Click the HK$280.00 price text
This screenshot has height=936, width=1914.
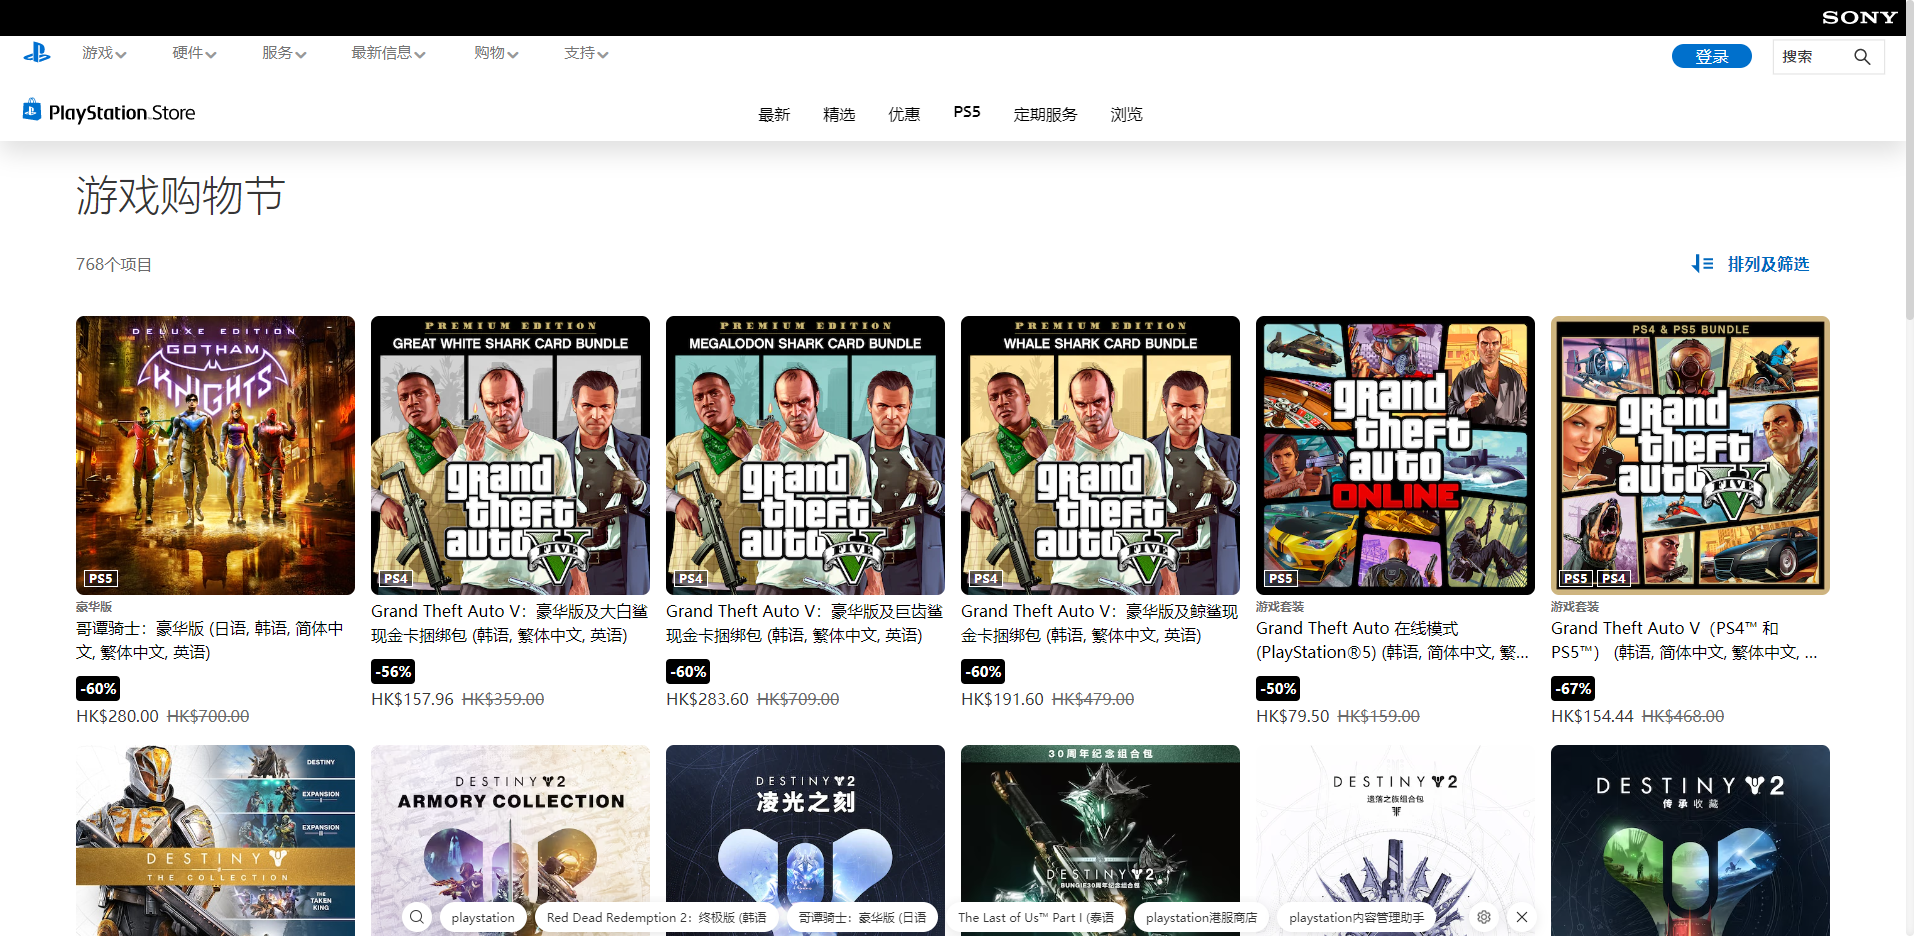click(117, 716)
